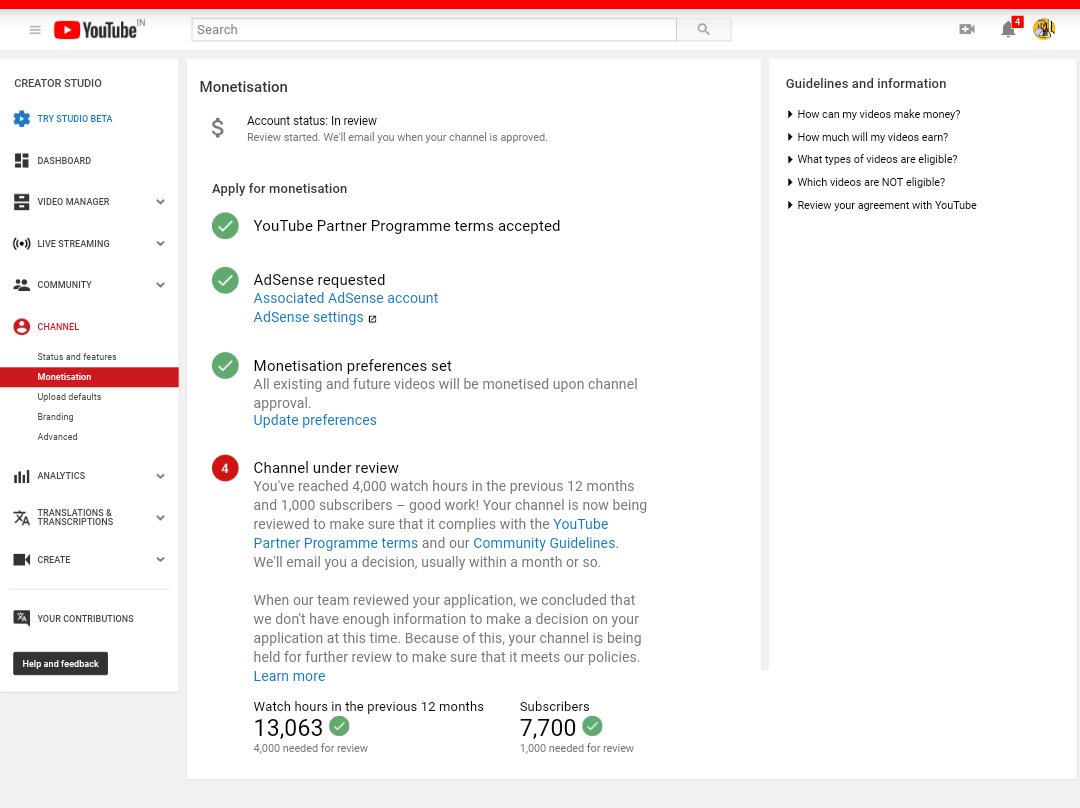Image resolution: width=1080 pixels, height=808 pixels.
Task: Expand 'Which videos are NOT eligible?'
Action: (x=866, y=182)
